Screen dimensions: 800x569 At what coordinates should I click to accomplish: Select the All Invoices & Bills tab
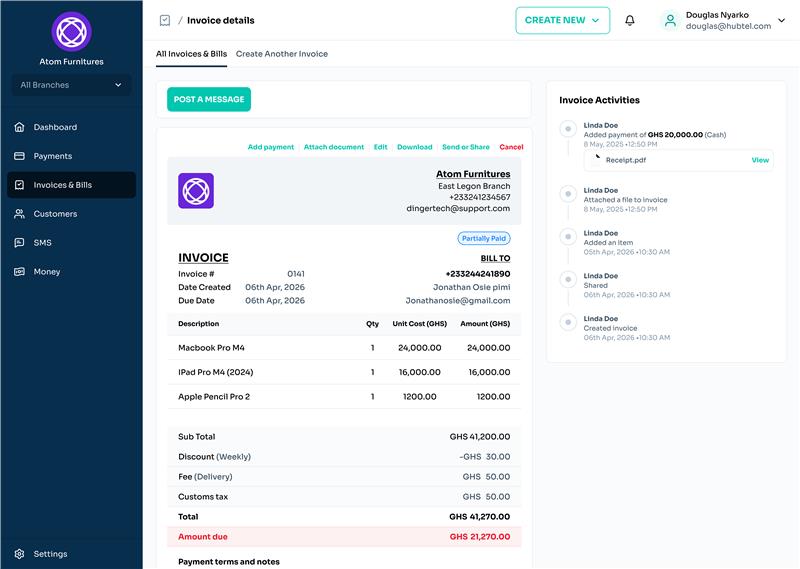pos(191,54)
